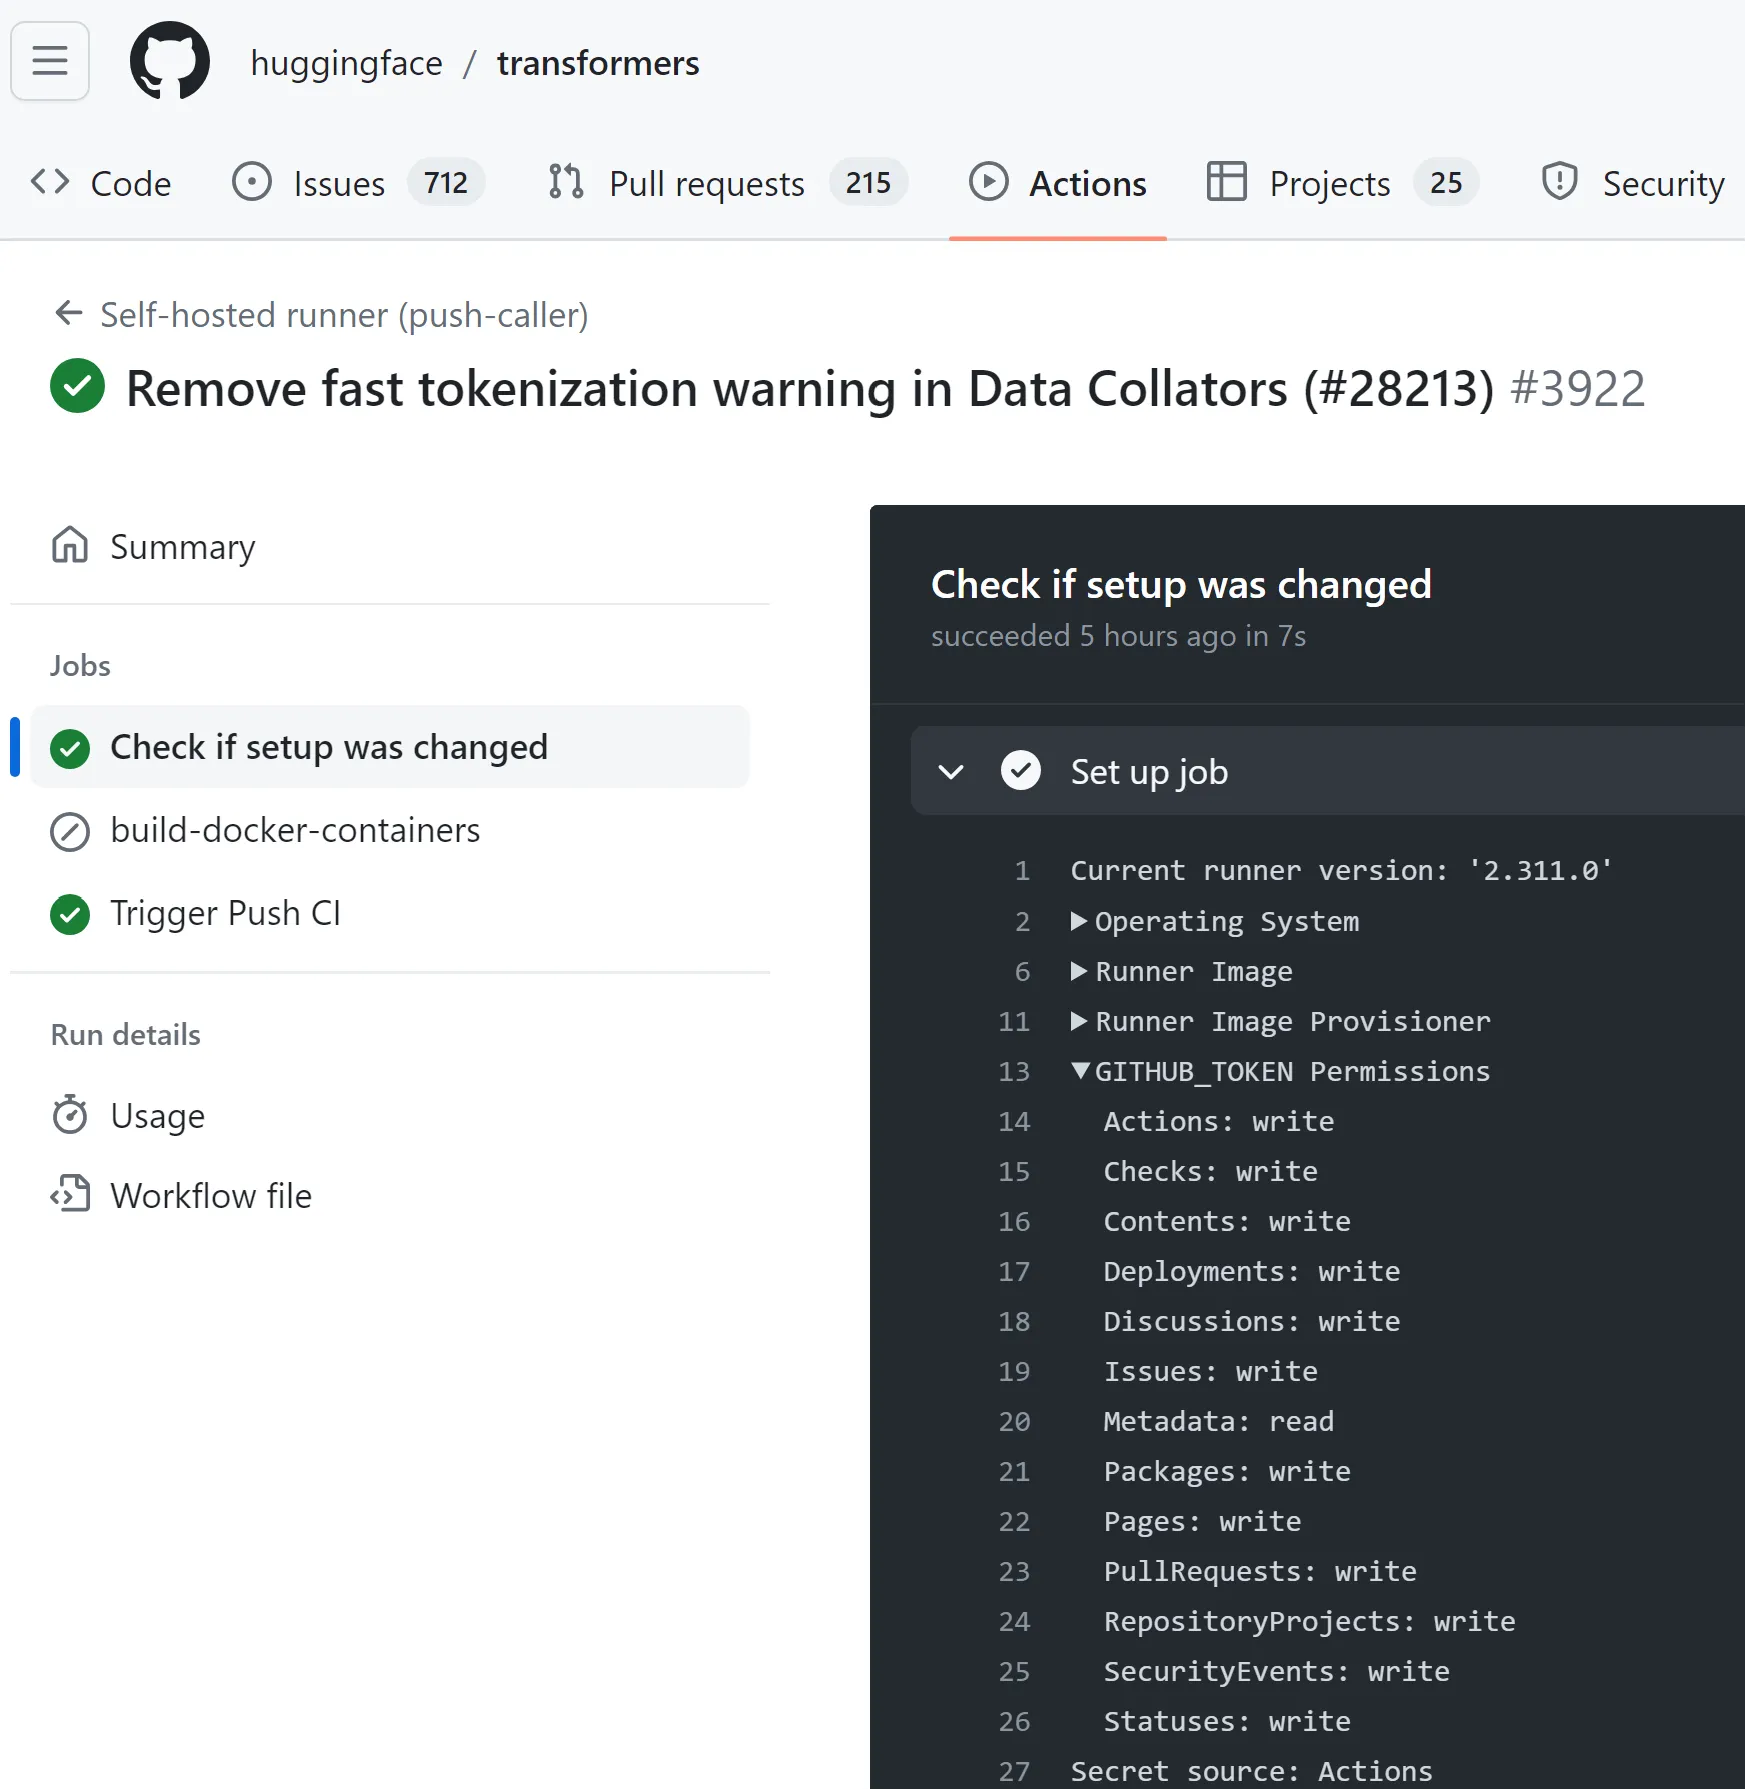Click the skipped status icon for build-docker-containers

click(70, 831)
